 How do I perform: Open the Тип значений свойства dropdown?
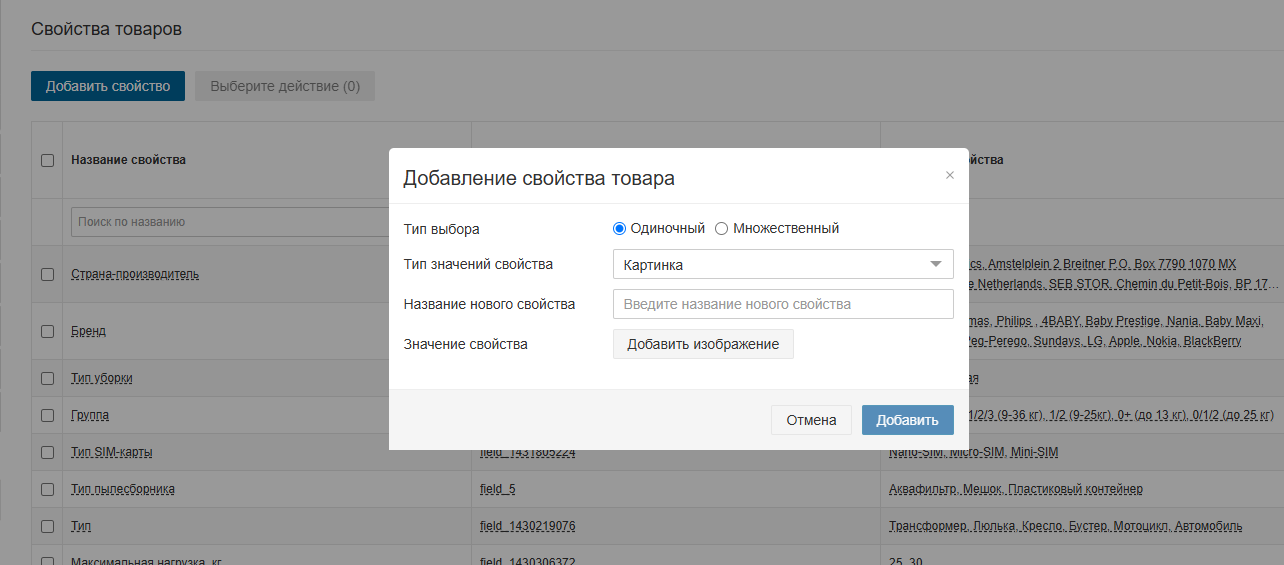click(x=783, y=264)
